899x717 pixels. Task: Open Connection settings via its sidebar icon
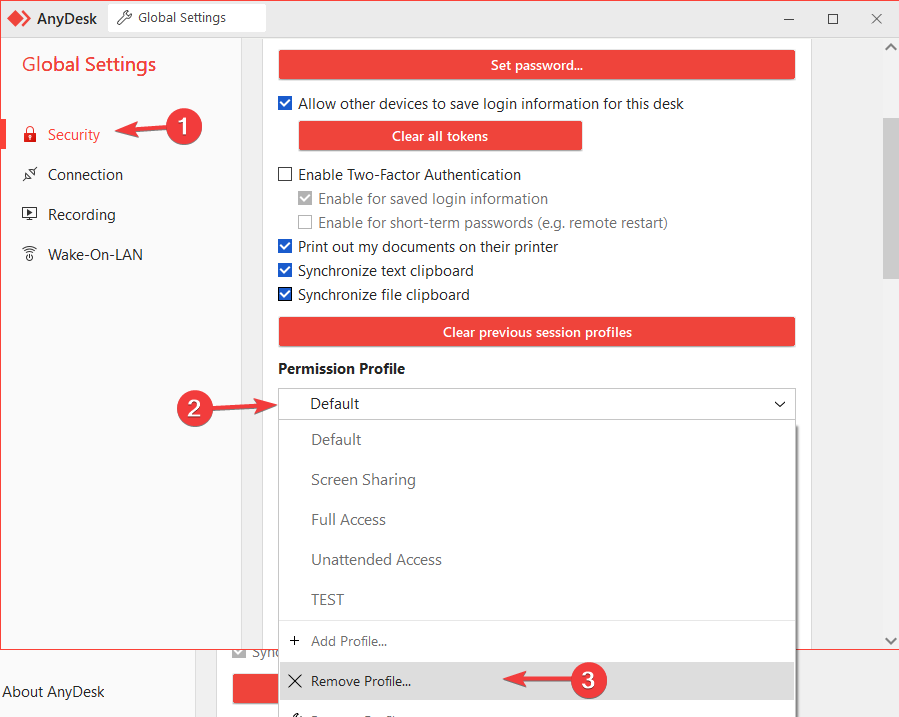point(29,174)
